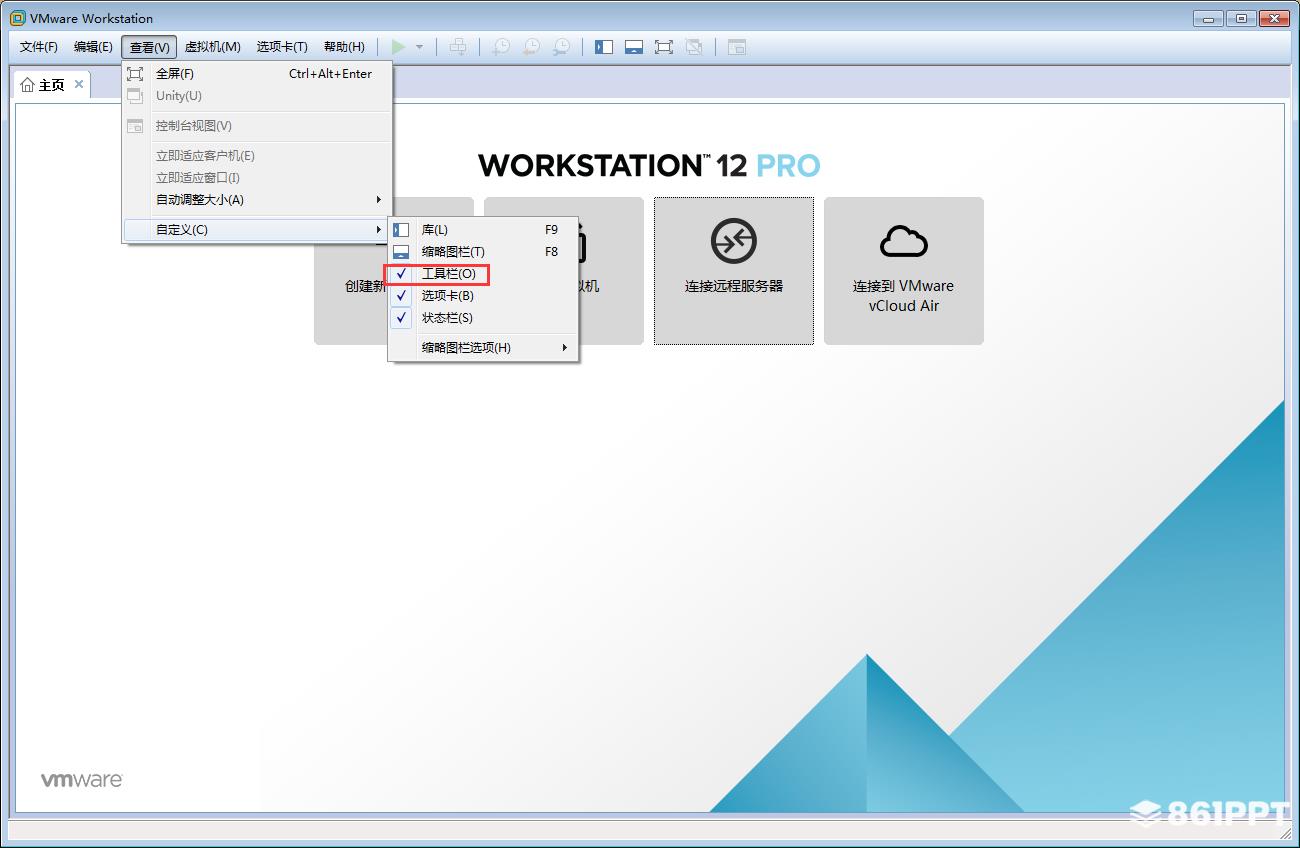Expand the 缩略图栏选项(H) submenu
This screenshot has height=848, width=1300.
point(483,348)
